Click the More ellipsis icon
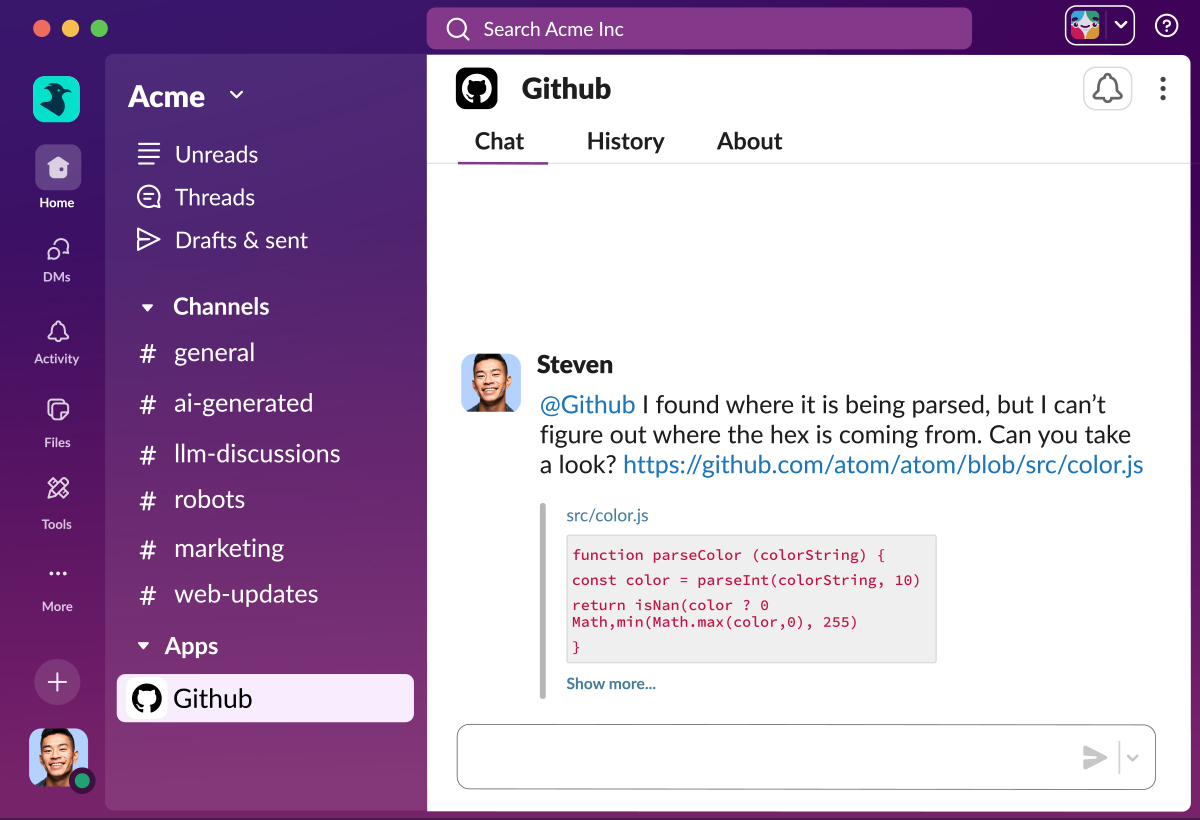 57,574
